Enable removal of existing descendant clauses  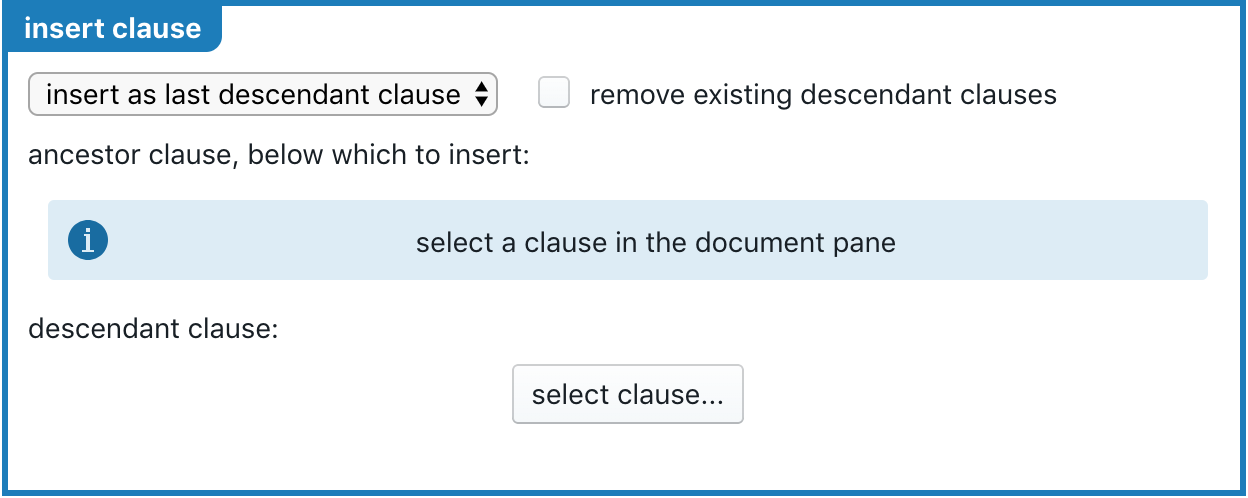[x=554, y=94]
